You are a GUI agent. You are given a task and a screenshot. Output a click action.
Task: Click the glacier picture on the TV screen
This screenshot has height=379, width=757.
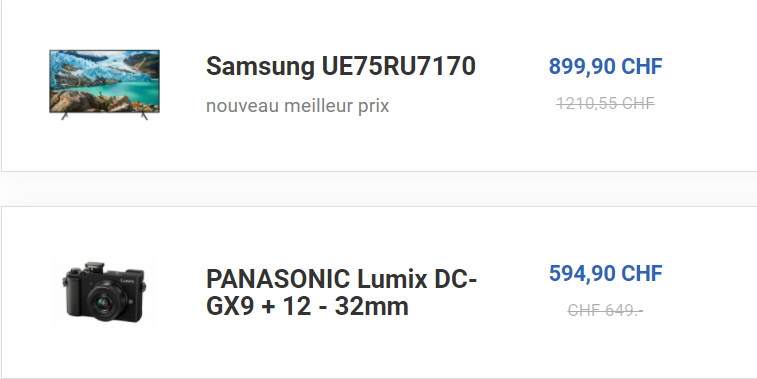click(104, 81)
